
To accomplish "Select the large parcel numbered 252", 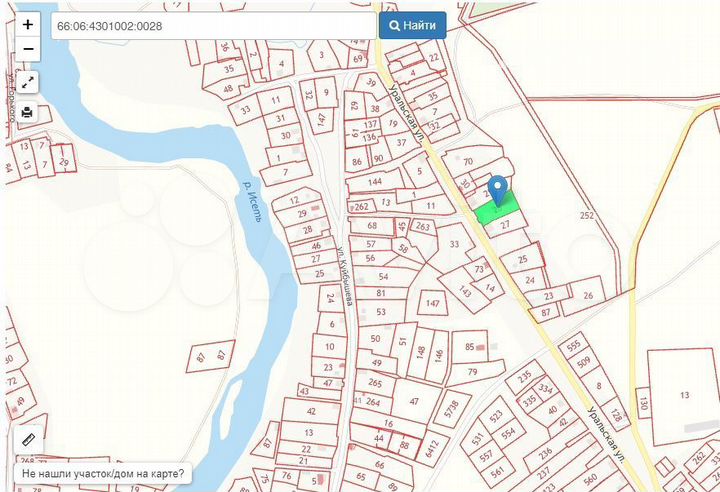I will [586, 215].
